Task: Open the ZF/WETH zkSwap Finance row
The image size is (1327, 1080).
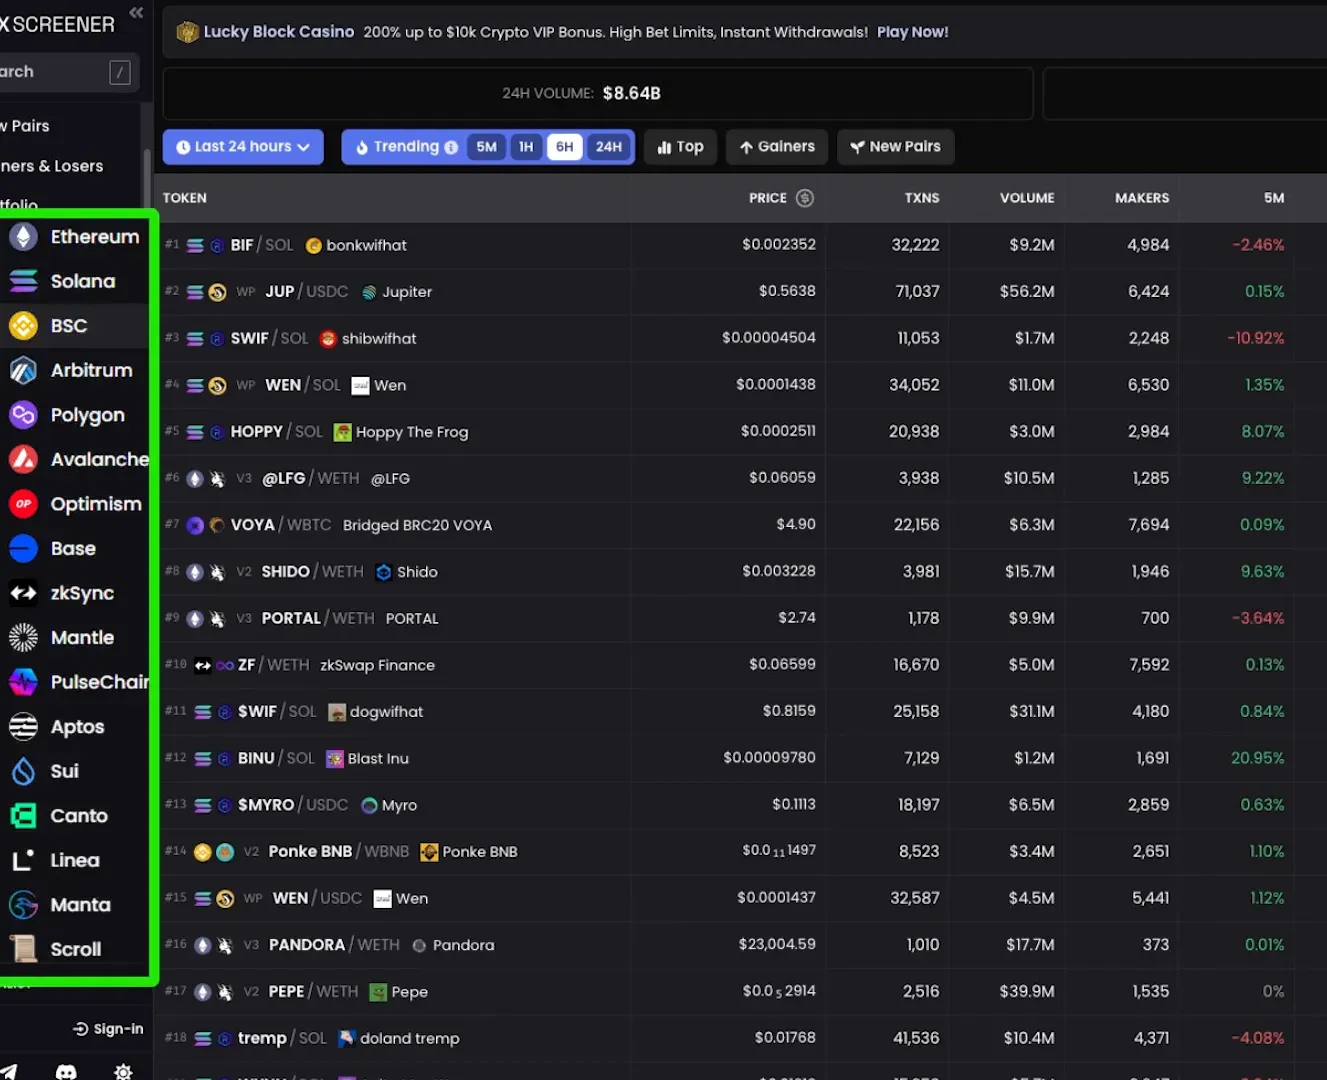Action: click(x=740, y=665)
